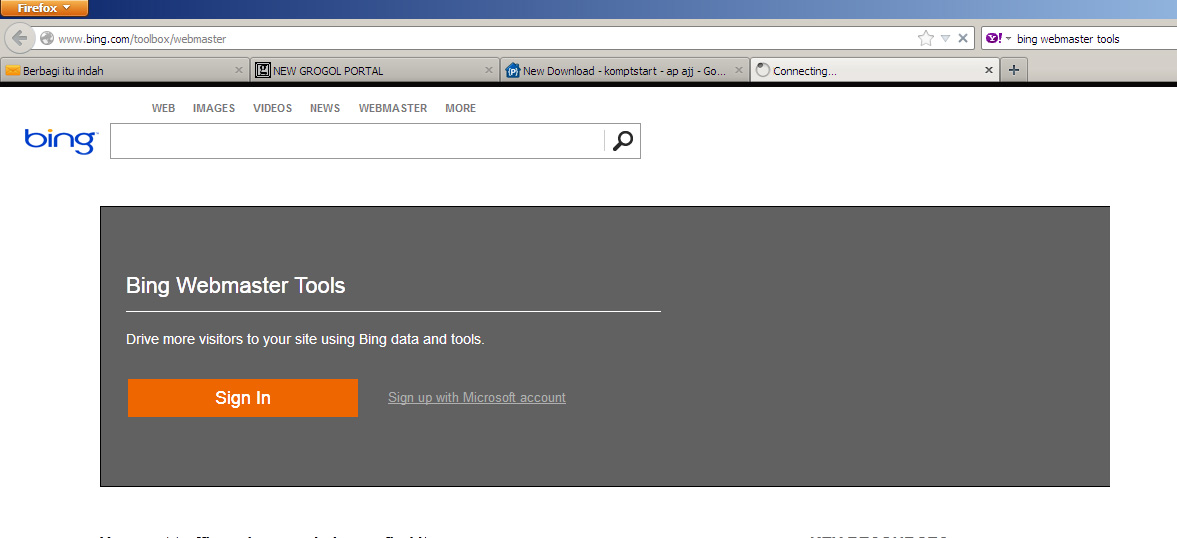1177x538 pixels.
Task: Open WEBMASTER in the Bing navigation
Action: pos(393,108)
